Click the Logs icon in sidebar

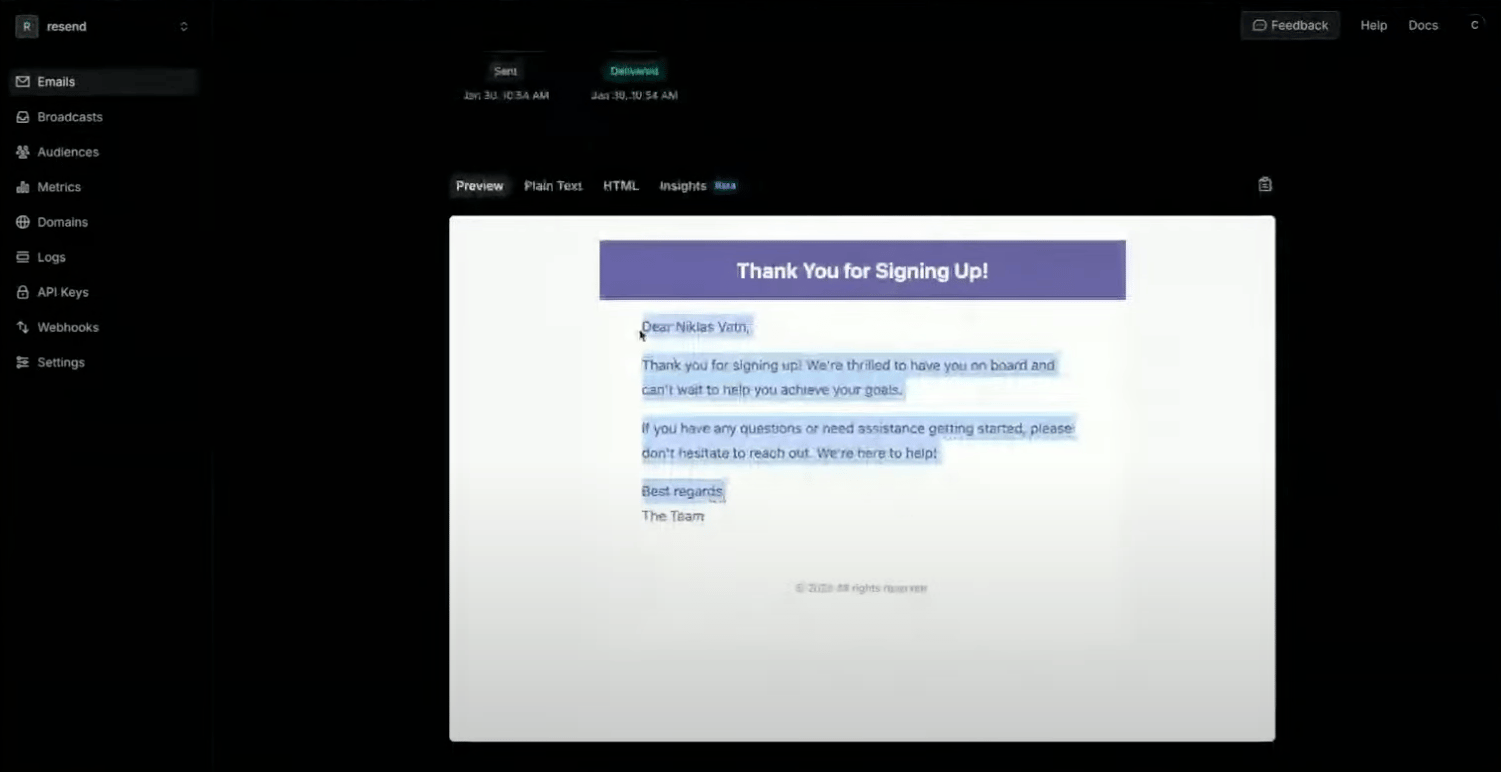(x=22, y=257)
